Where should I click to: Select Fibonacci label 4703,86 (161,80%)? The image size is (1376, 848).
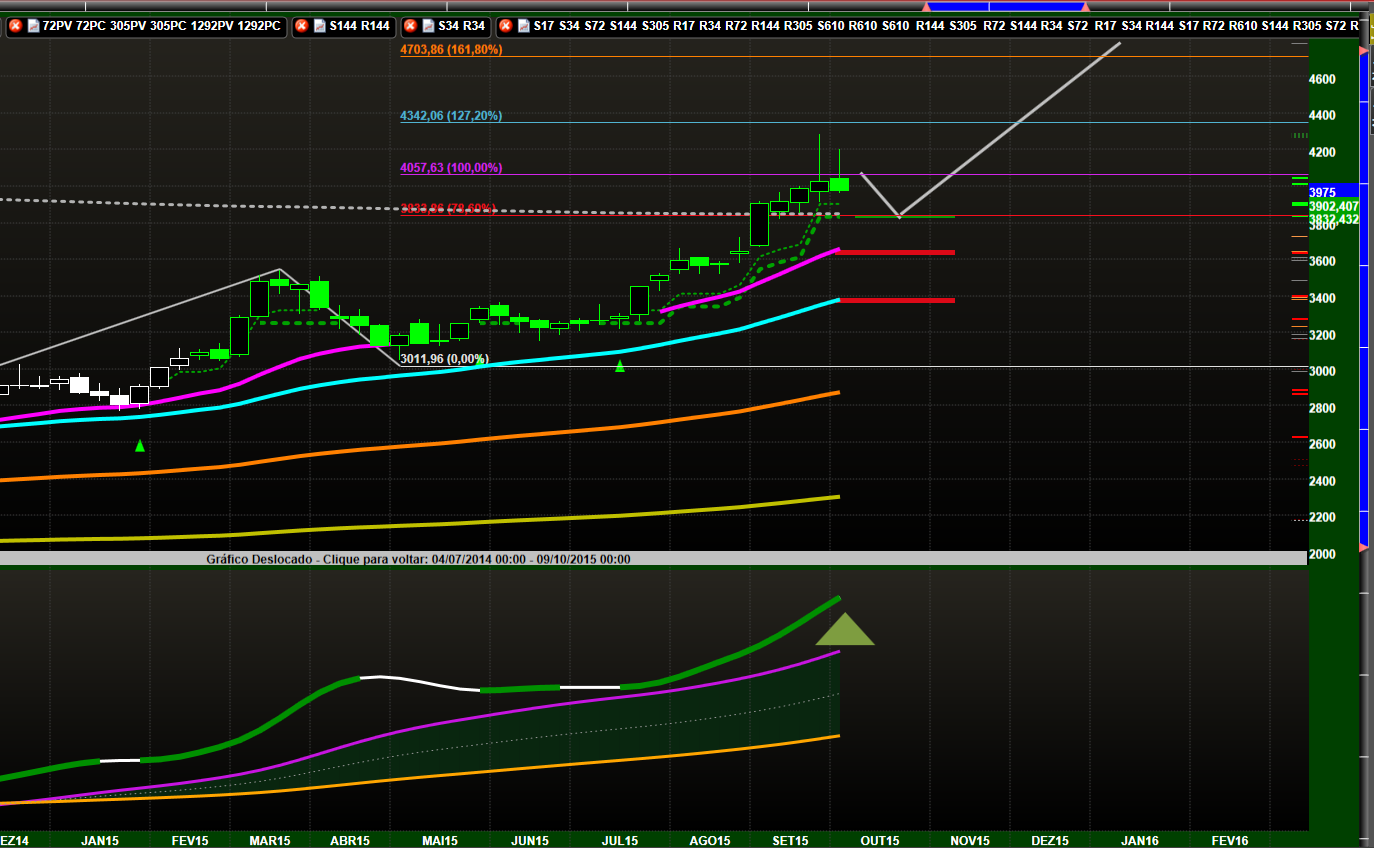[x=451, y=49]
